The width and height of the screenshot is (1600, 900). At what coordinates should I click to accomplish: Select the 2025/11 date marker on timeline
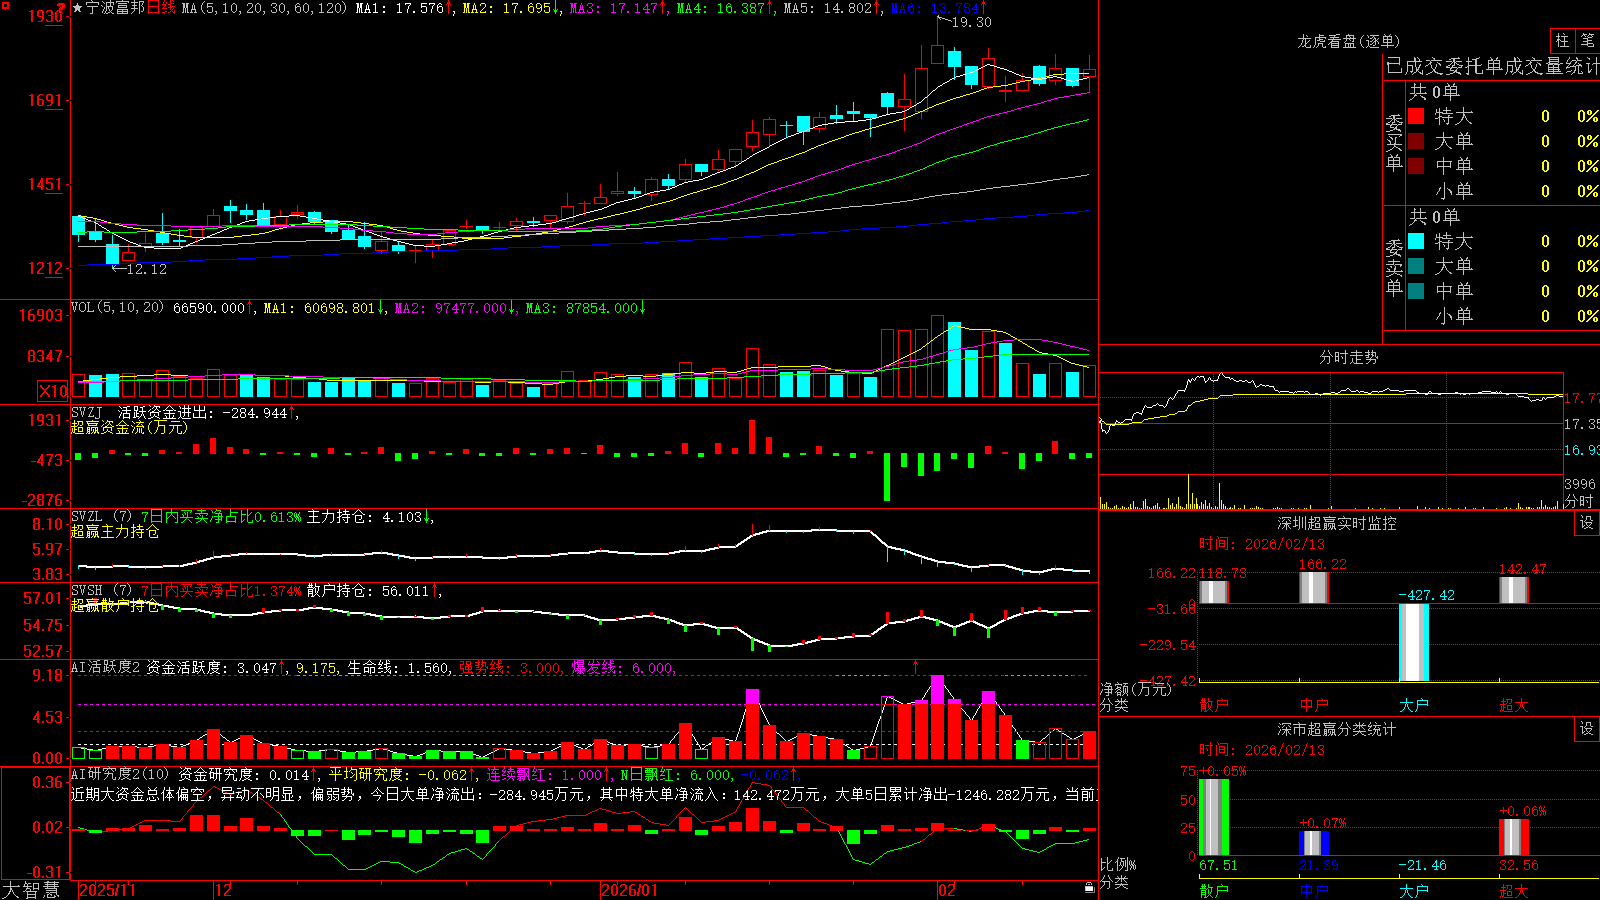click(107, 890)
